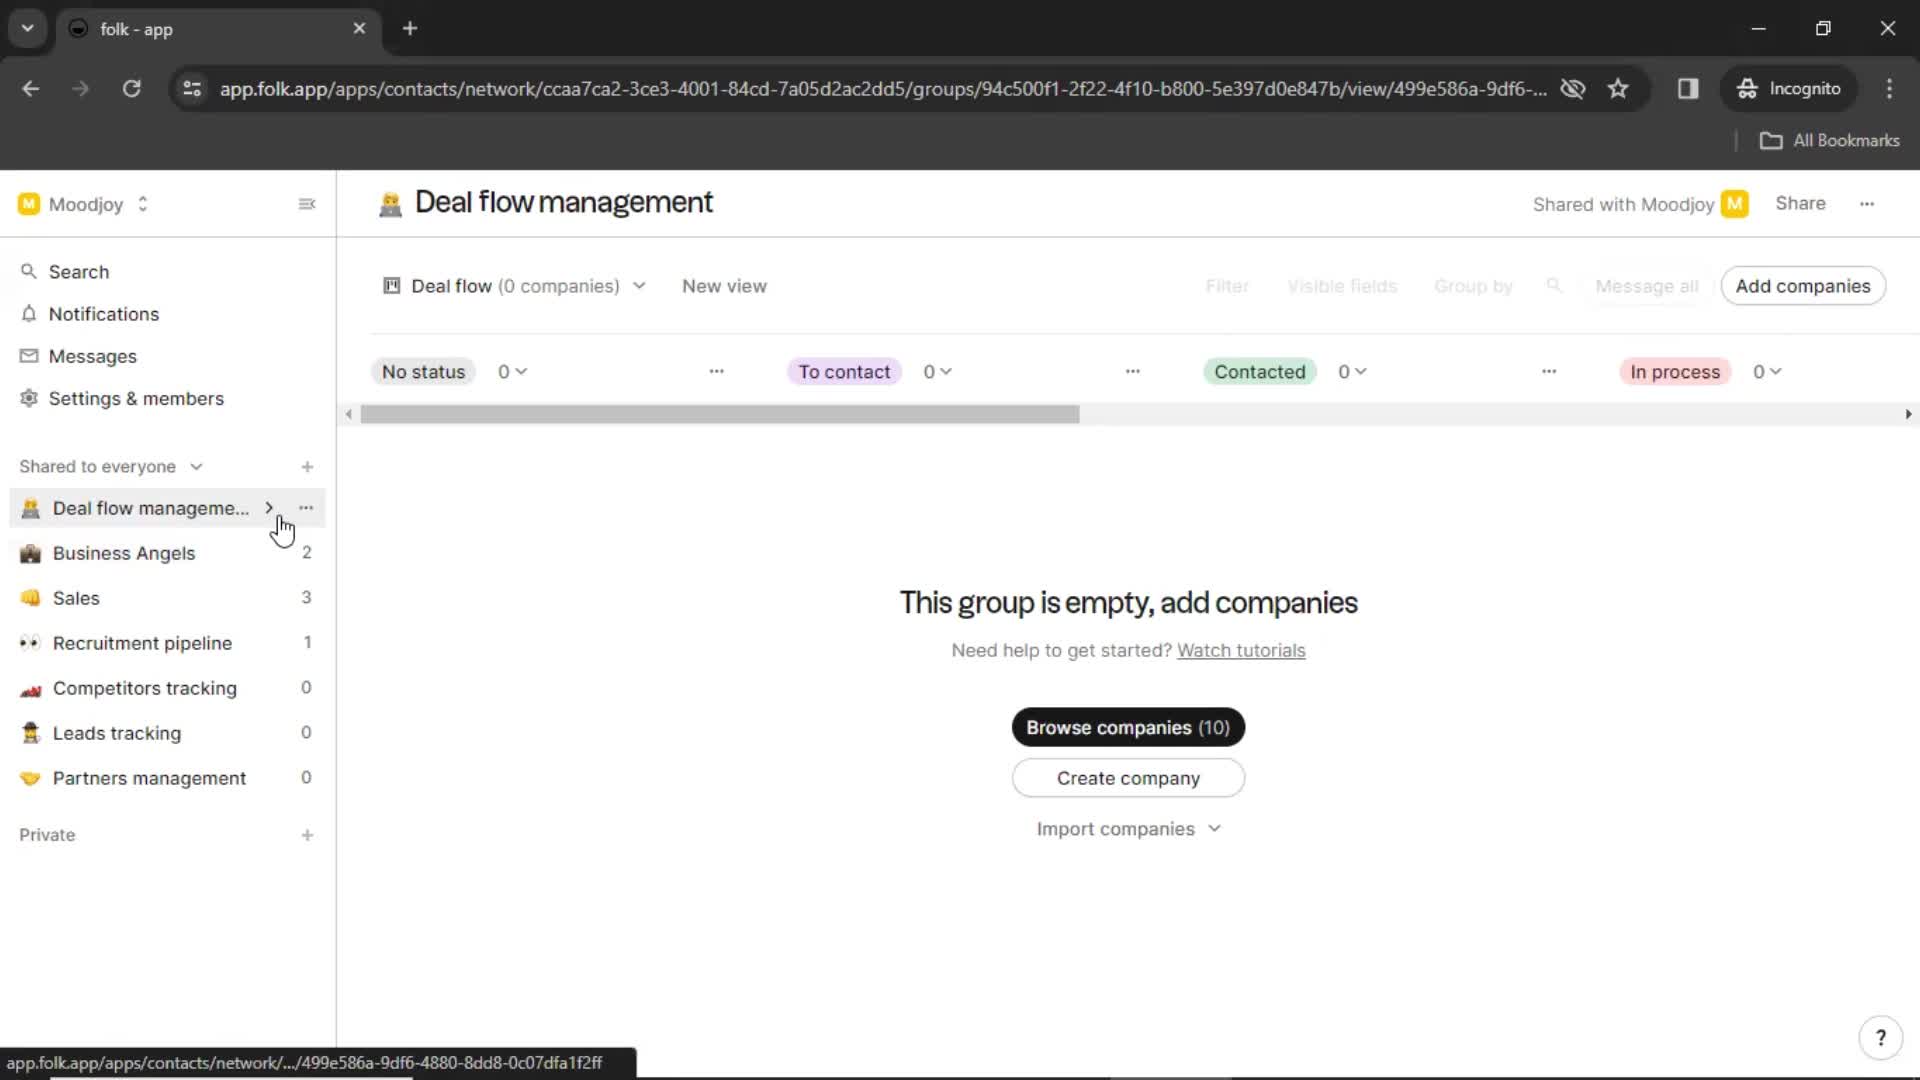Screen dimensions: 1920x1080
Task: Click the Notifications bell icon
Action: coord(30,314)
